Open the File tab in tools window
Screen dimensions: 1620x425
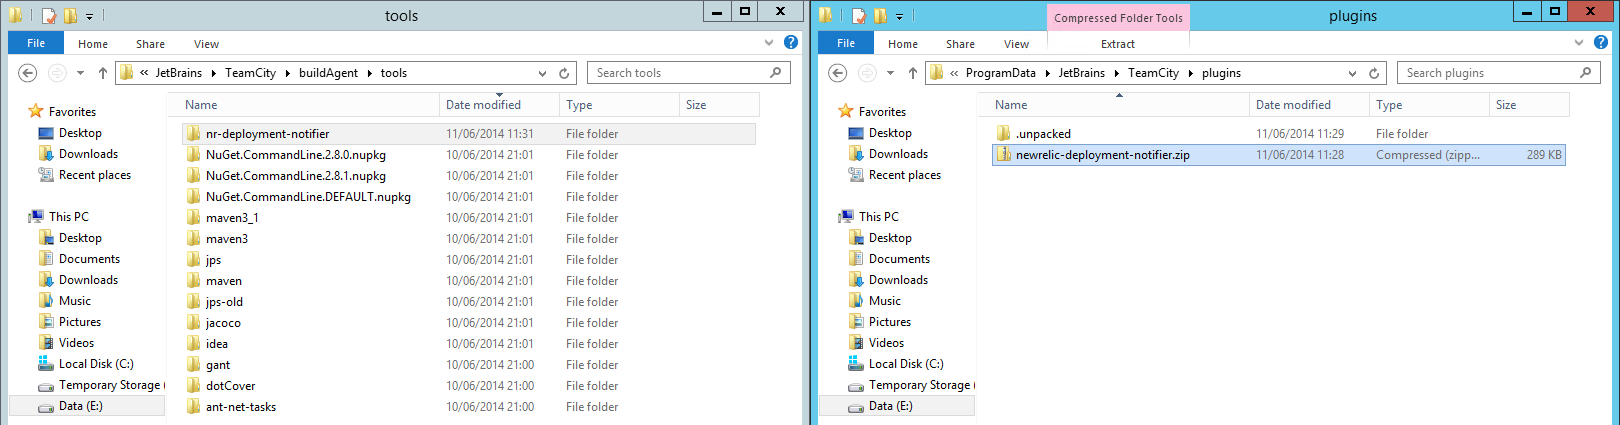coord(36,43)
